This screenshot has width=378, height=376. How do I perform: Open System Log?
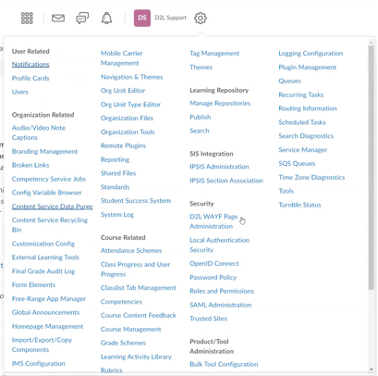point(117,214)
